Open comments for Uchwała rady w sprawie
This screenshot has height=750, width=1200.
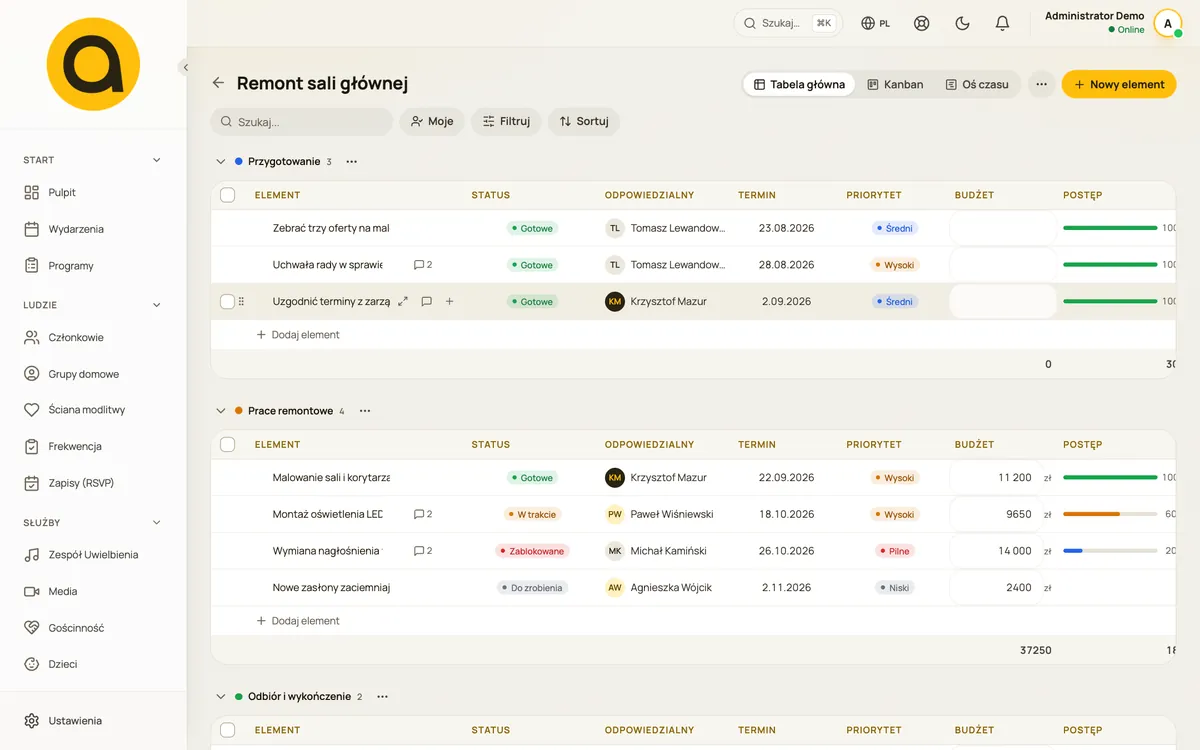[423, 265]
